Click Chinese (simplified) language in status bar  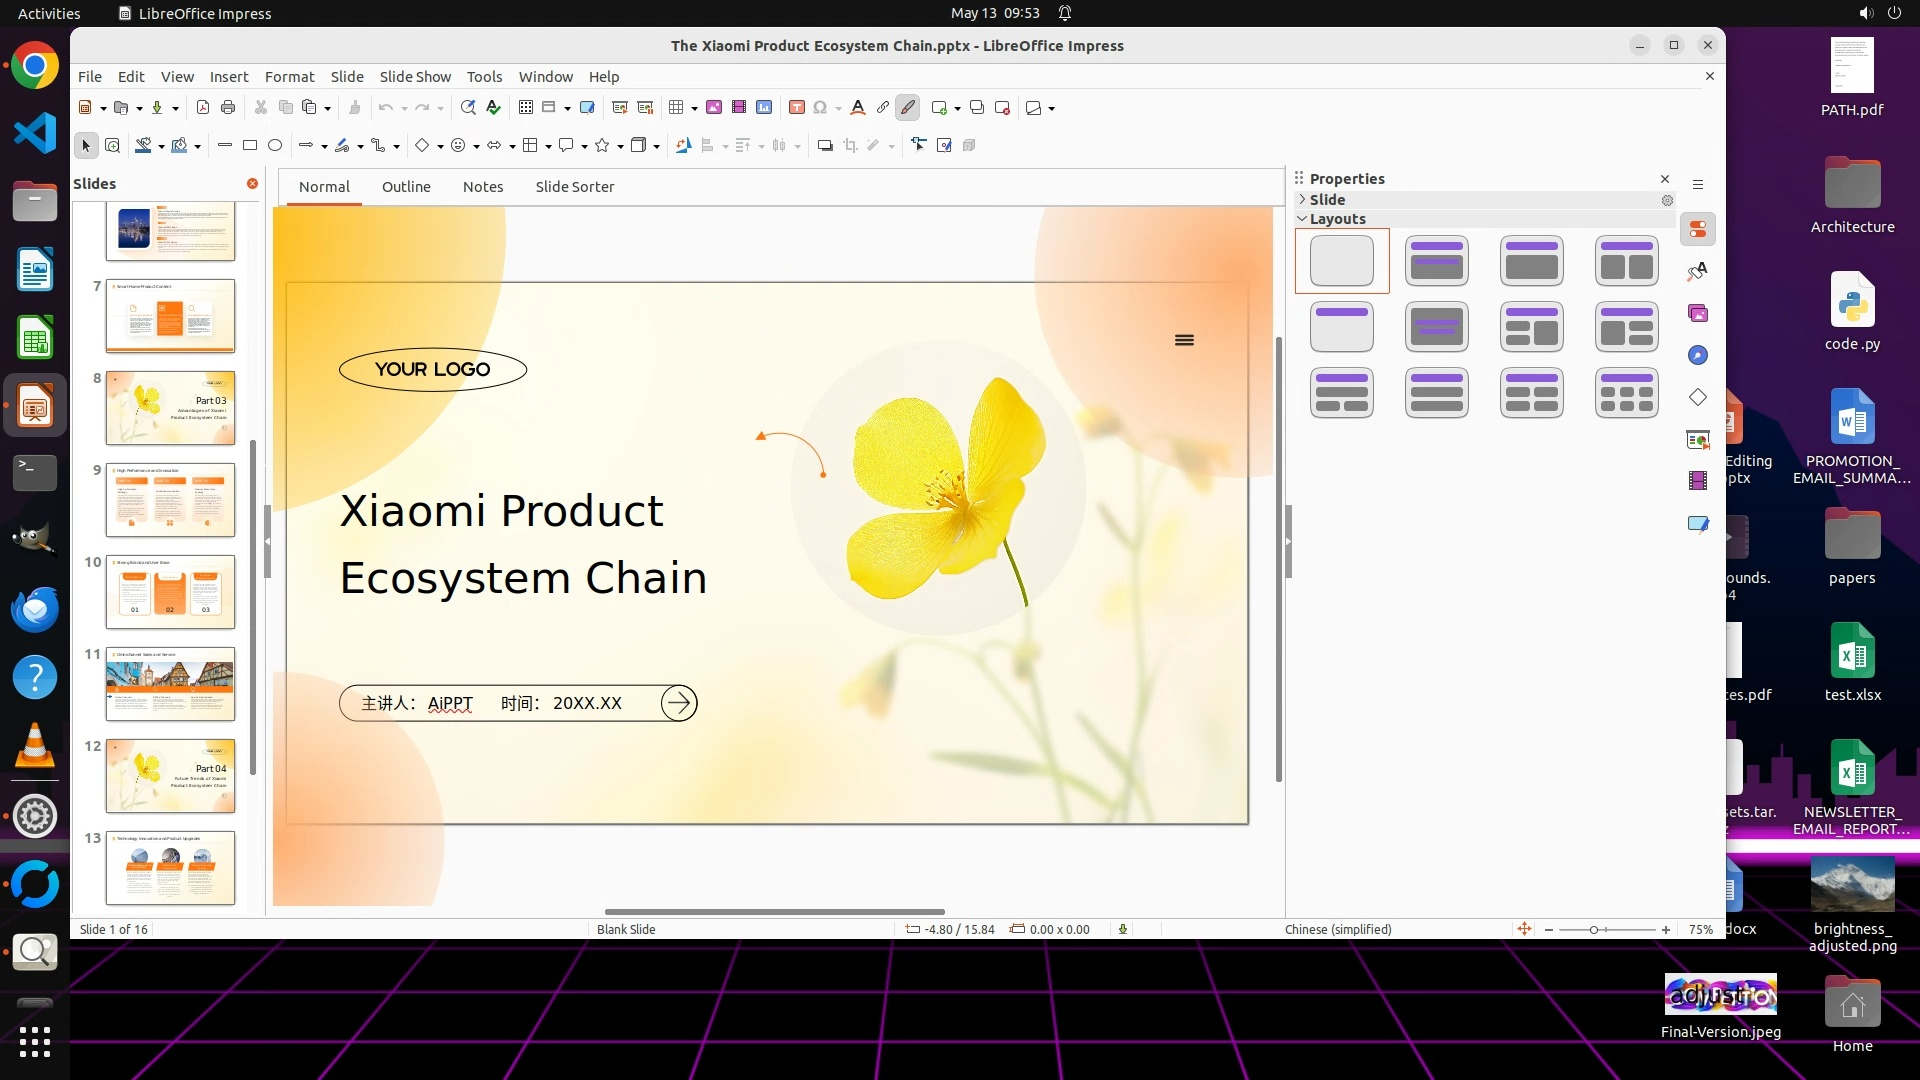coord(1337,930)
